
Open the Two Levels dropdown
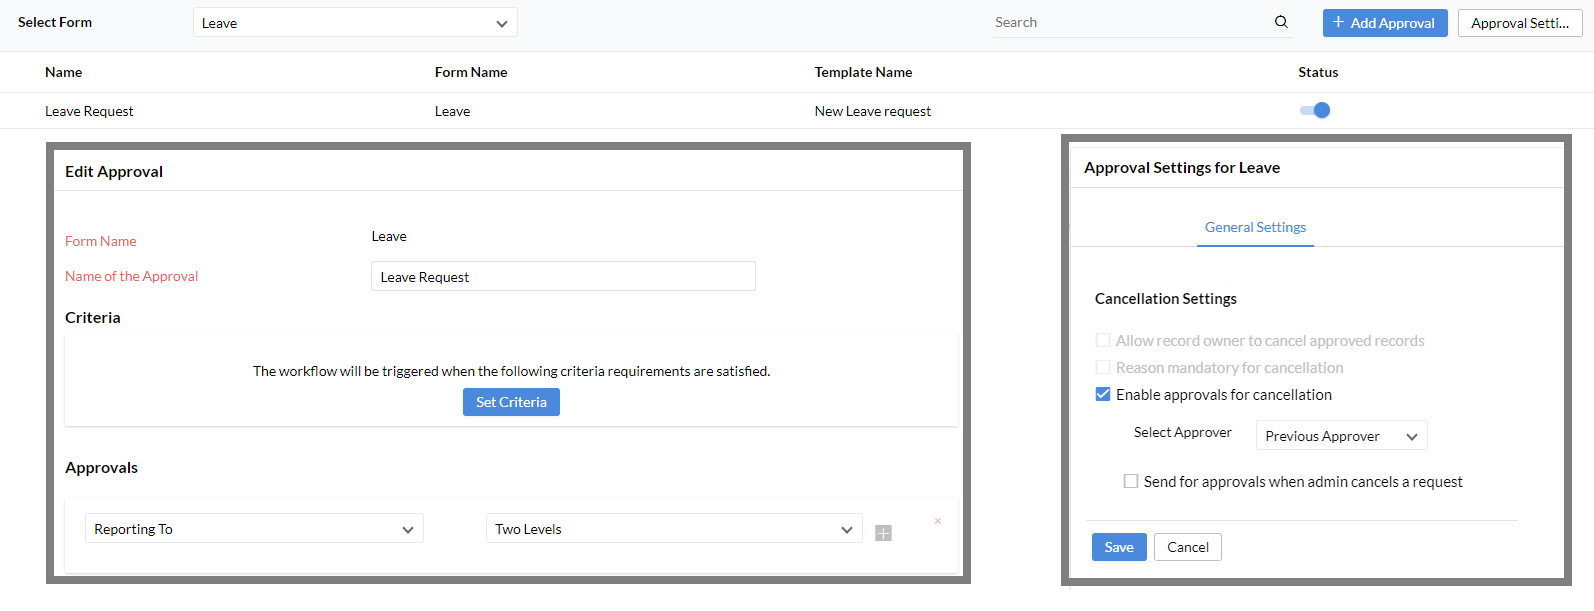(x=674, y=528)
